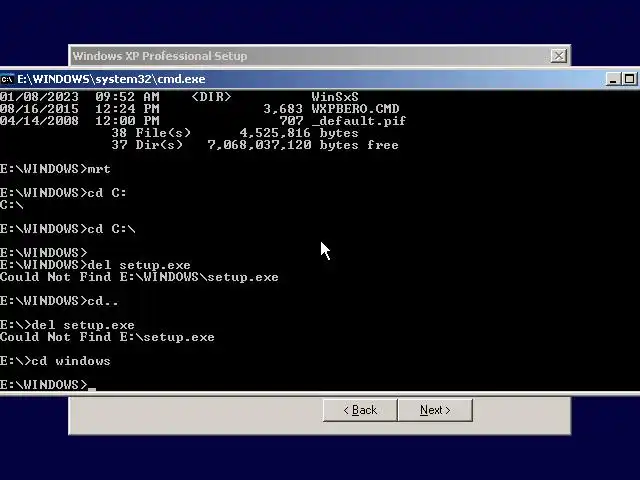Viewport: 640px width, 480px height.
Task: Click the 'mrt' command line
Action: [x=55, y=169]
